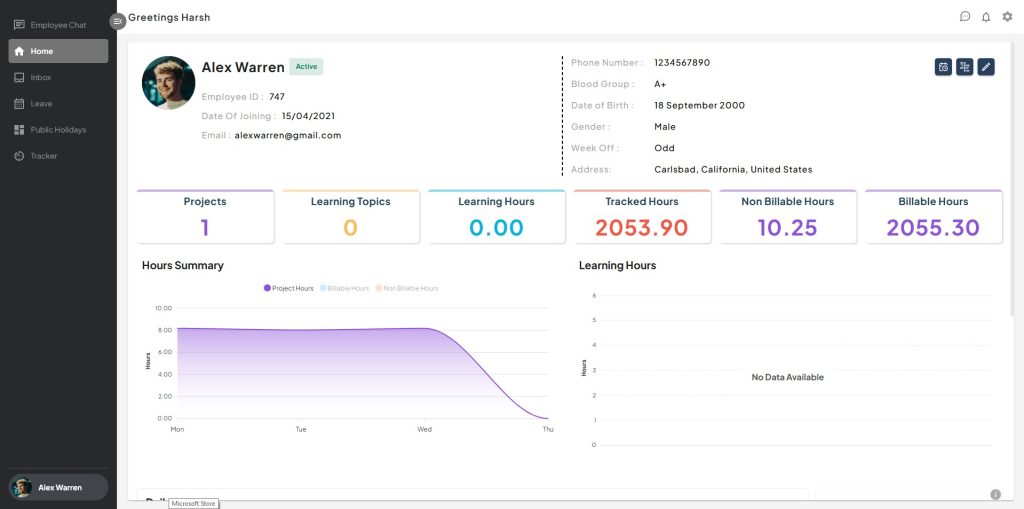Click Alex Warren's profile photo
This screenshot has width=1024, height=509.
168,82
